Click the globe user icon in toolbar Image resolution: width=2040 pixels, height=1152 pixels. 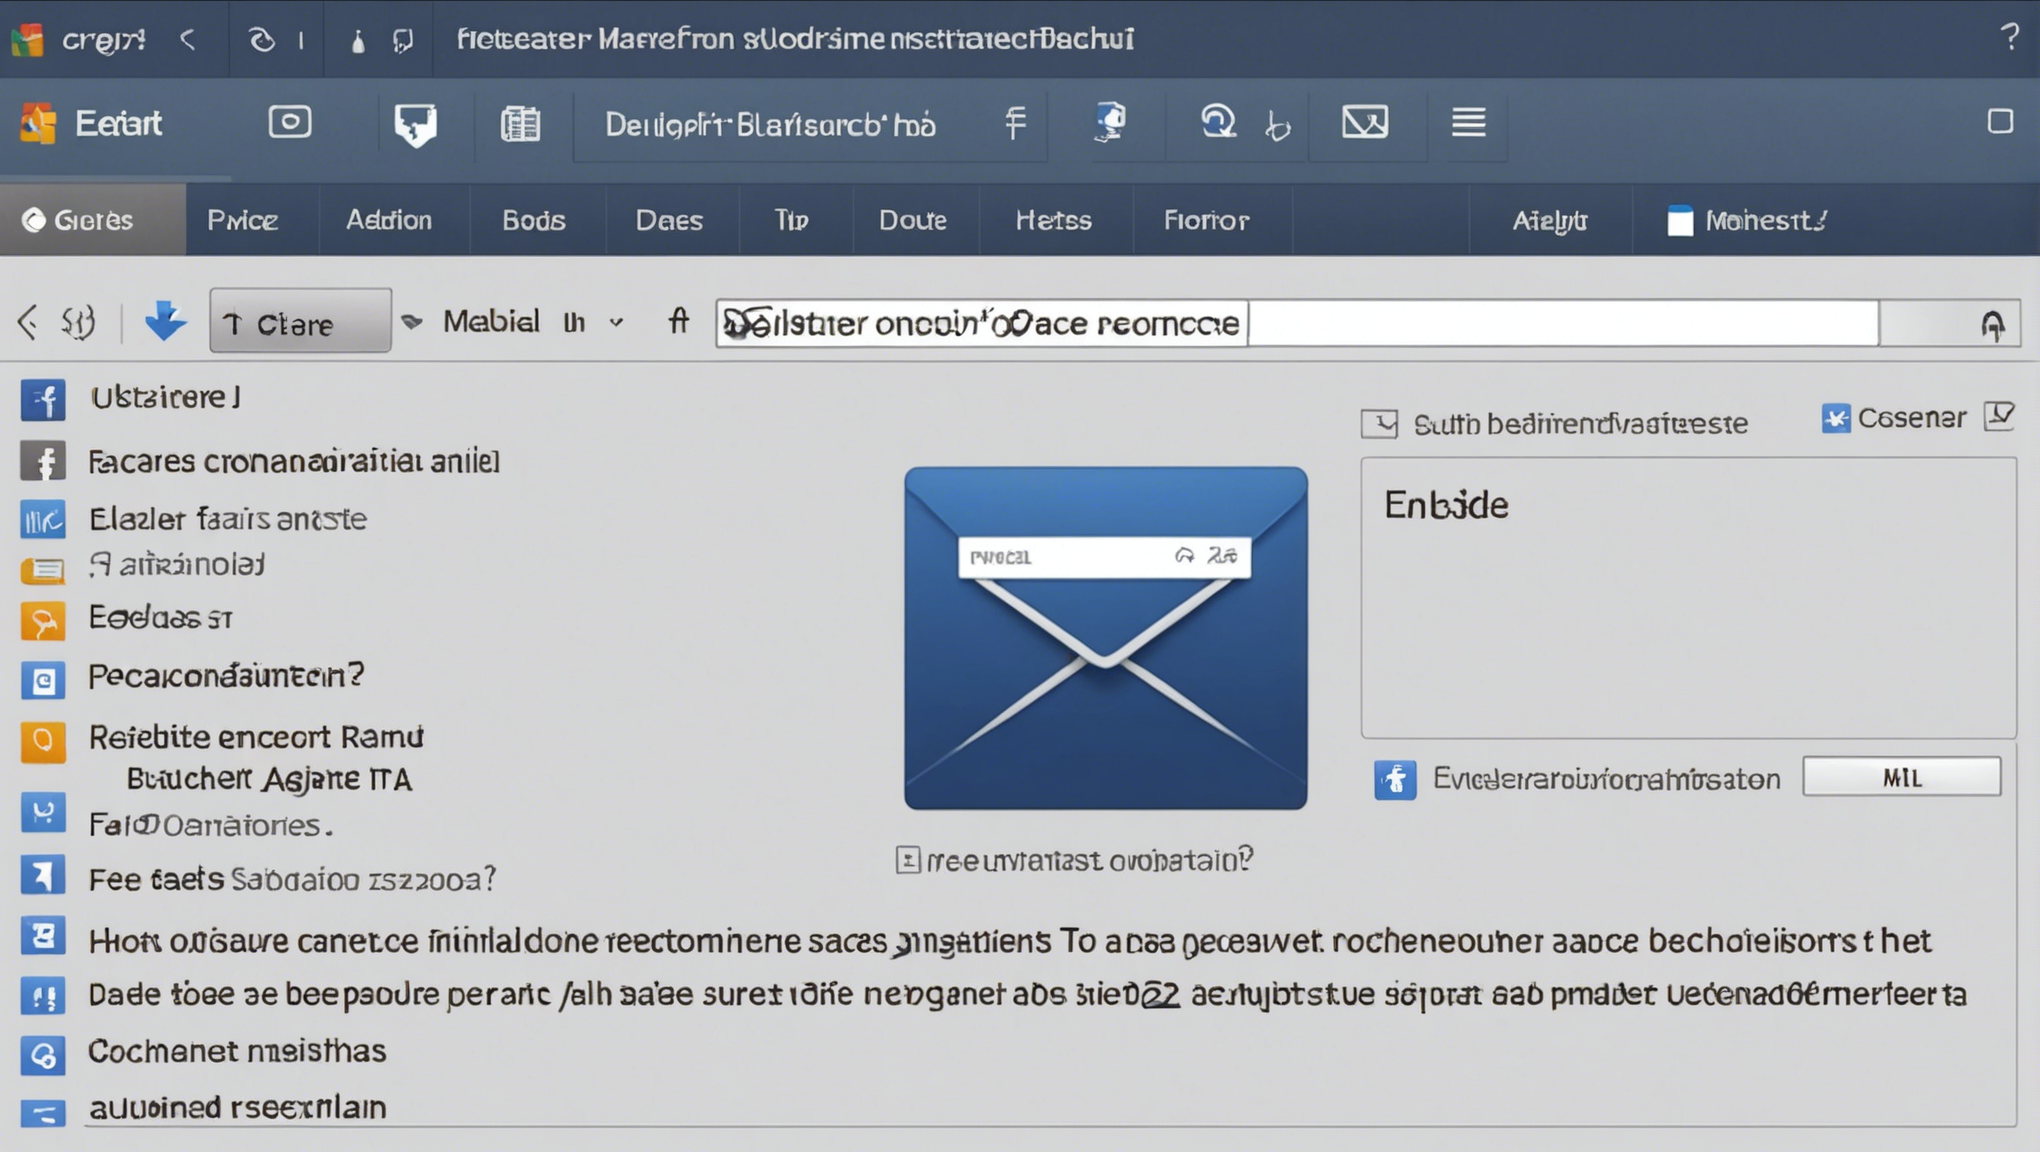[x=1110, y=122]
